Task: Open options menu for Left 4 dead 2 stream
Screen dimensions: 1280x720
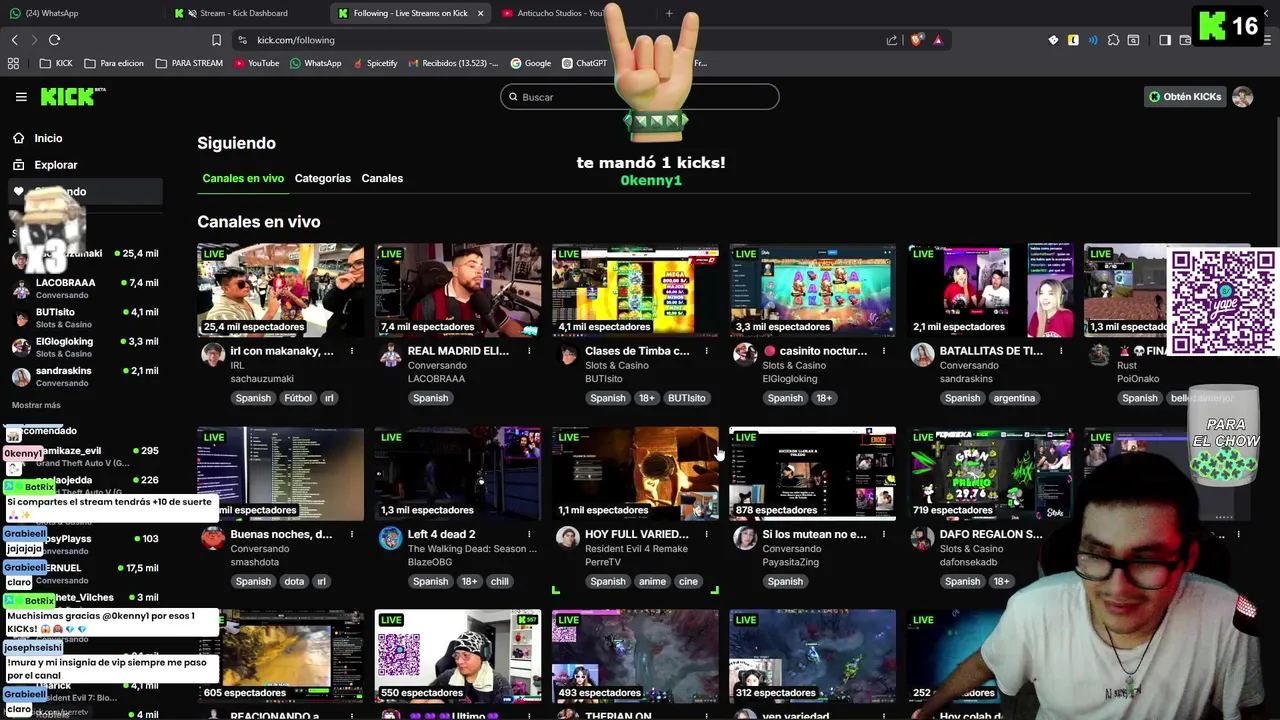Action: point(529,534)
